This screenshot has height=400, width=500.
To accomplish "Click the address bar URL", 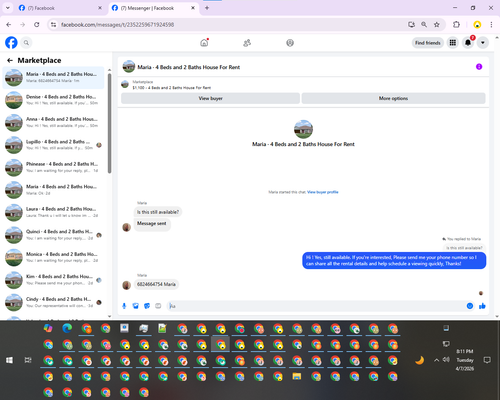I will 117,25.
